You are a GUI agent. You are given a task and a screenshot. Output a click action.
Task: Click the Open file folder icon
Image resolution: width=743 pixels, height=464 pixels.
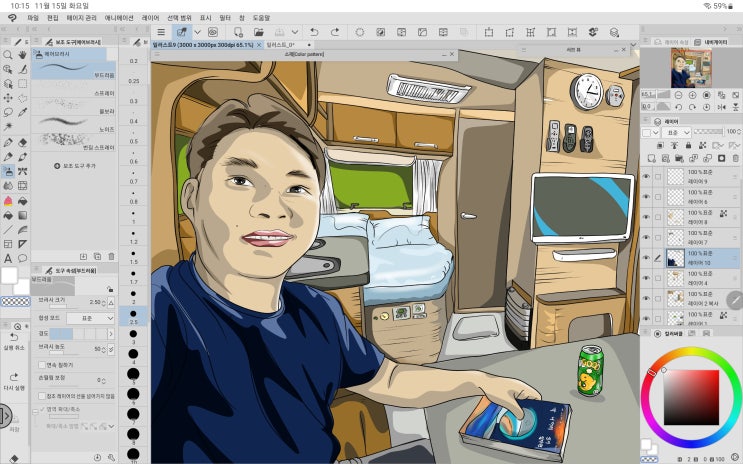pyautogui.click(x=259, y=32)
